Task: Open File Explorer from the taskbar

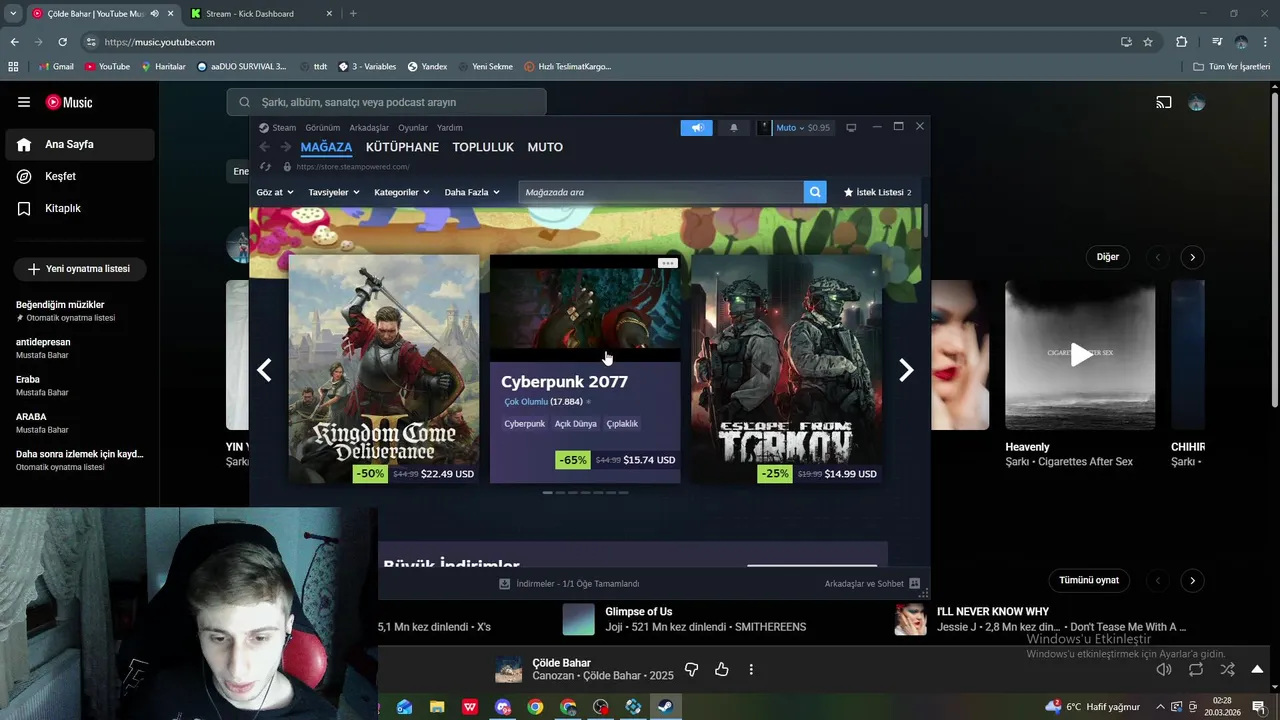Action: click(437, 707)
